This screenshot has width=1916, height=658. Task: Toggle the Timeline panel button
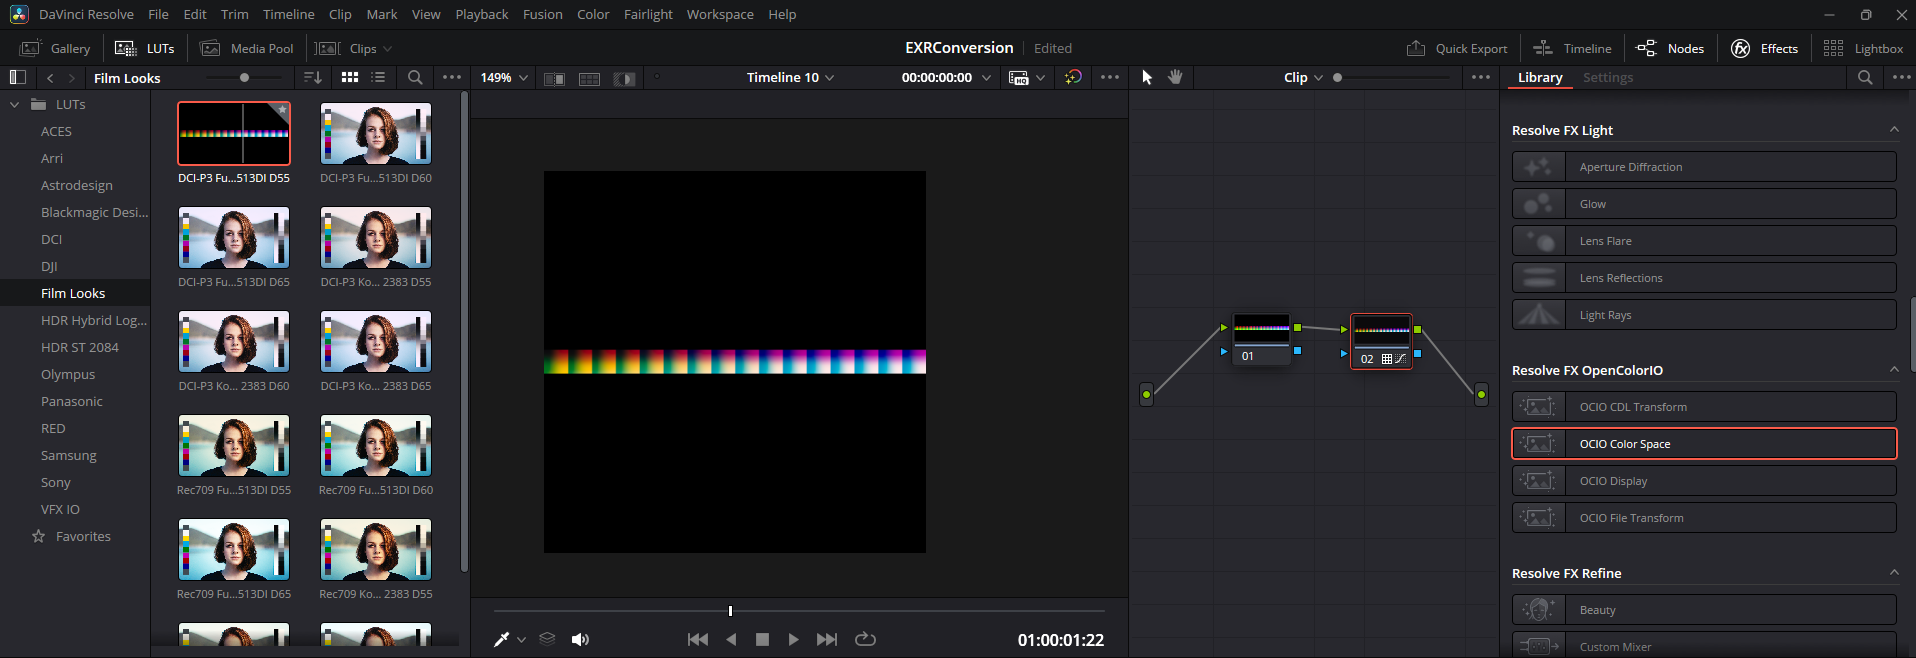coord(1573,48)
